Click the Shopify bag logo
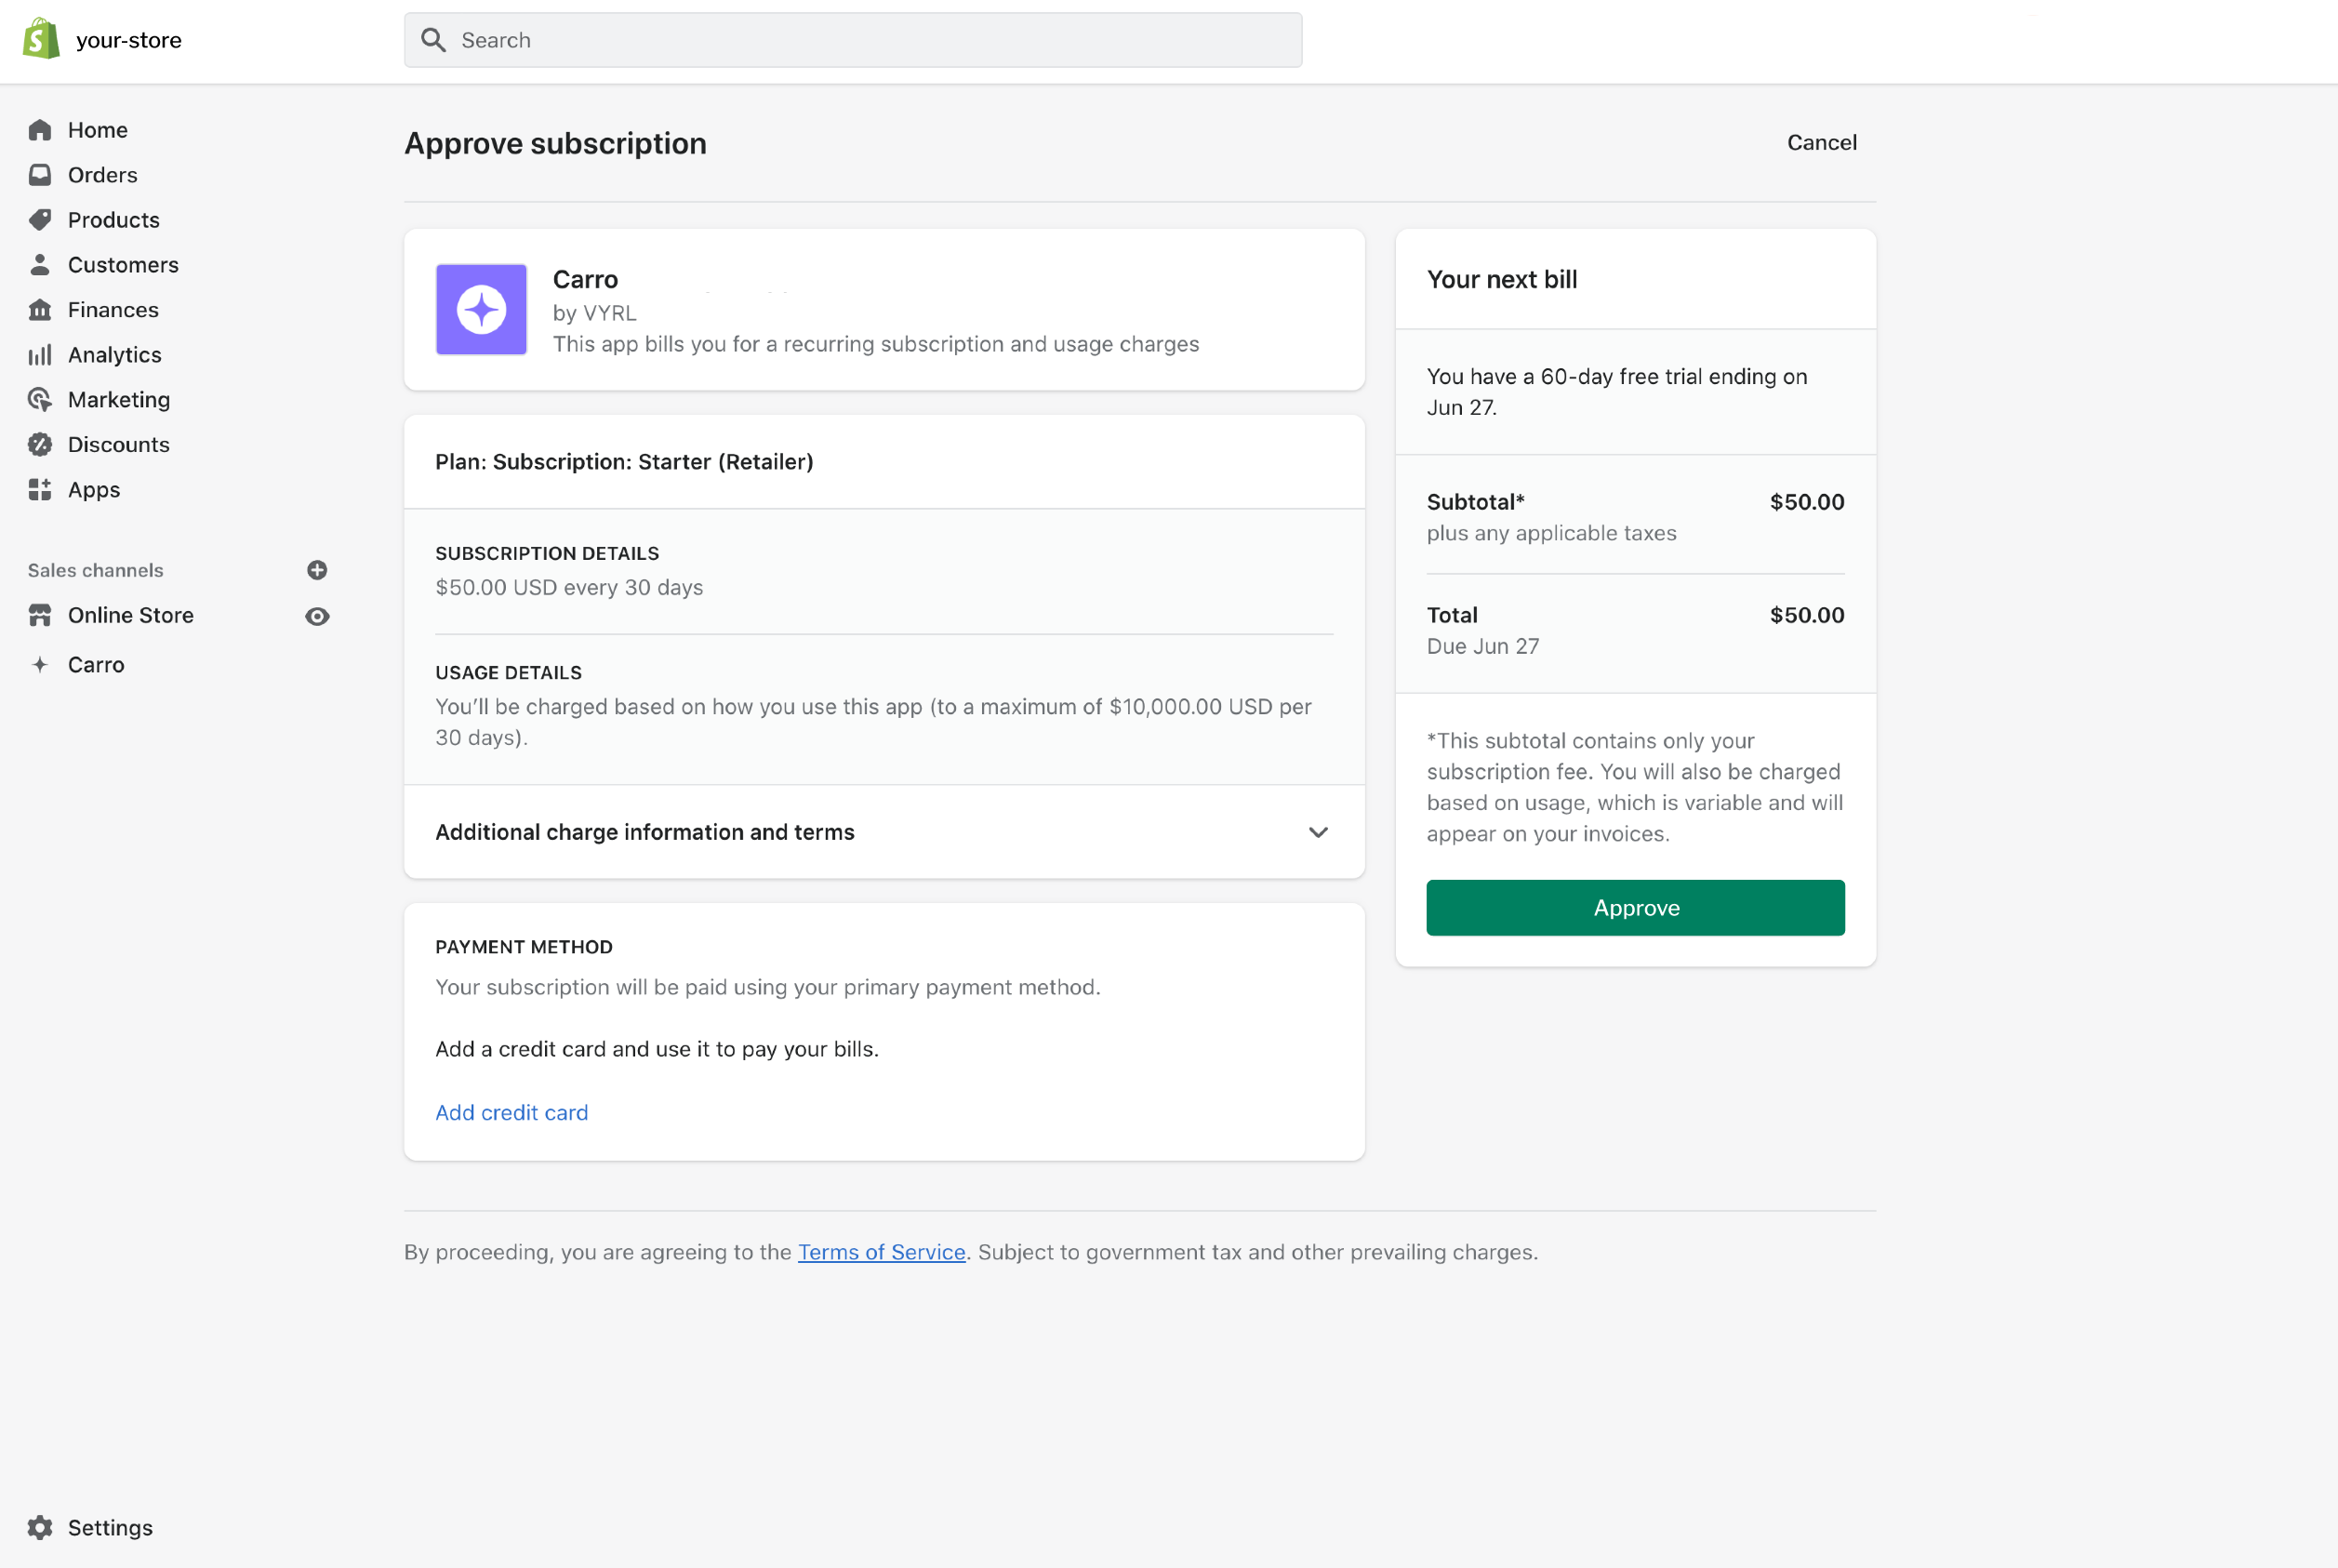 pyautogui.click(x=41, y=39)
